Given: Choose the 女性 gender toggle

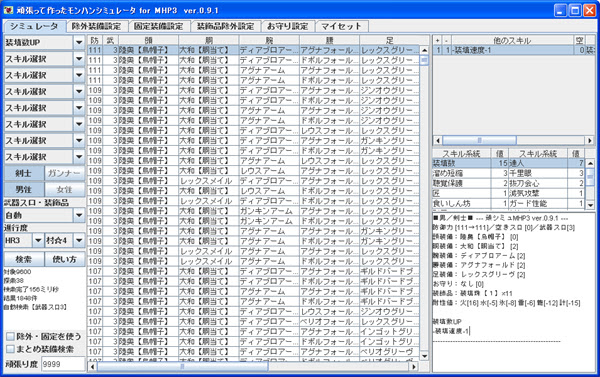Looking at the screenshot, I should (64, 189).
